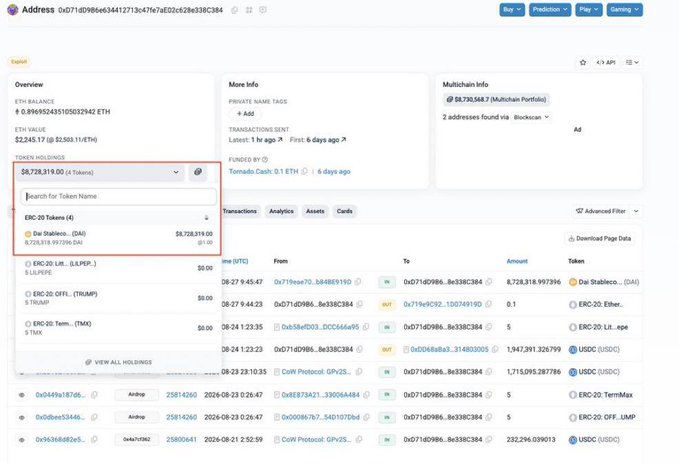Select TRUMP token in holdings list
Image resolution: width=679 pixels, height=463 pixels.
tap(118, 298)
